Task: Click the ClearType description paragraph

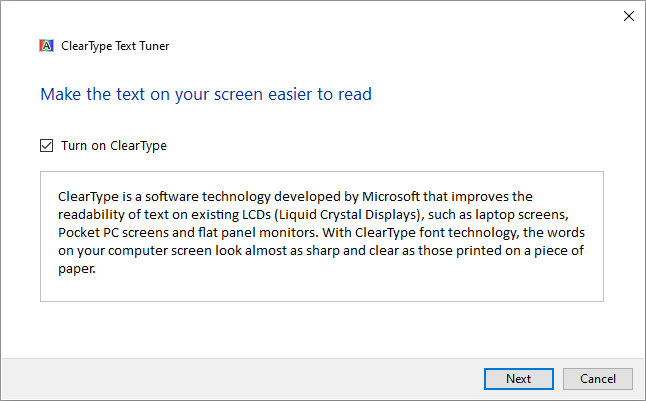Action: pyautogui.click(x=321, y=232)
